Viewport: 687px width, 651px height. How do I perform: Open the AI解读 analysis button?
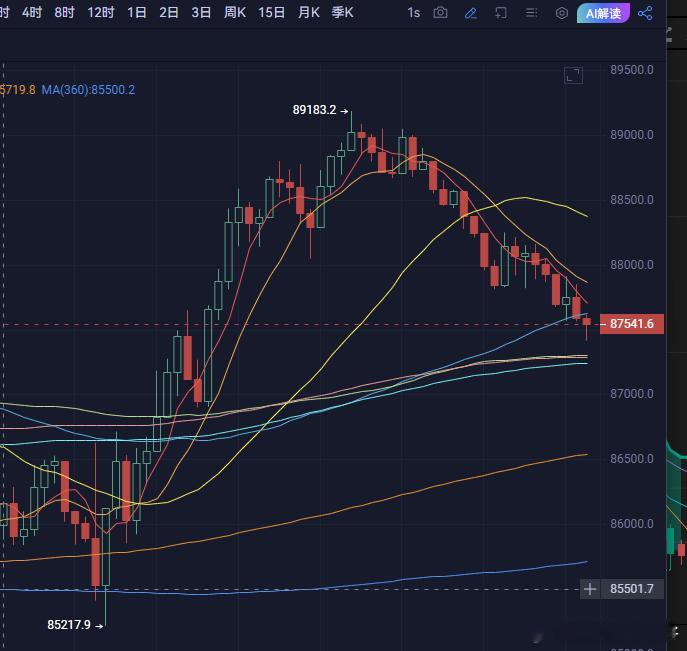603,13
